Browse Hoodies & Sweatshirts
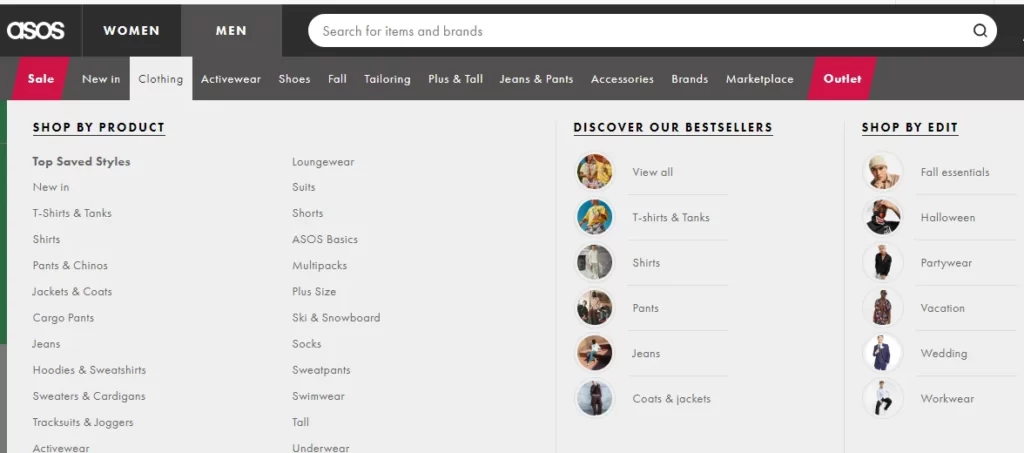Viewport: 1024px width, 453px height. (89, 370)
